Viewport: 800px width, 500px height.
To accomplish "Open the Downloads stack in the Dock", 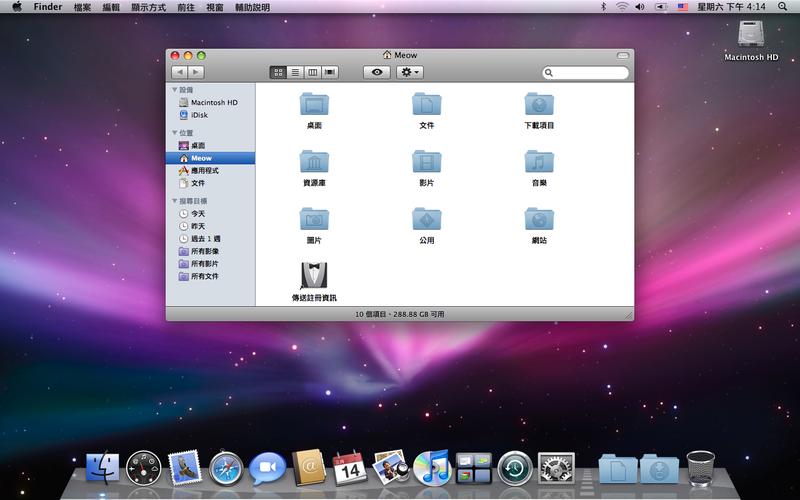I will tap(659, 469).
